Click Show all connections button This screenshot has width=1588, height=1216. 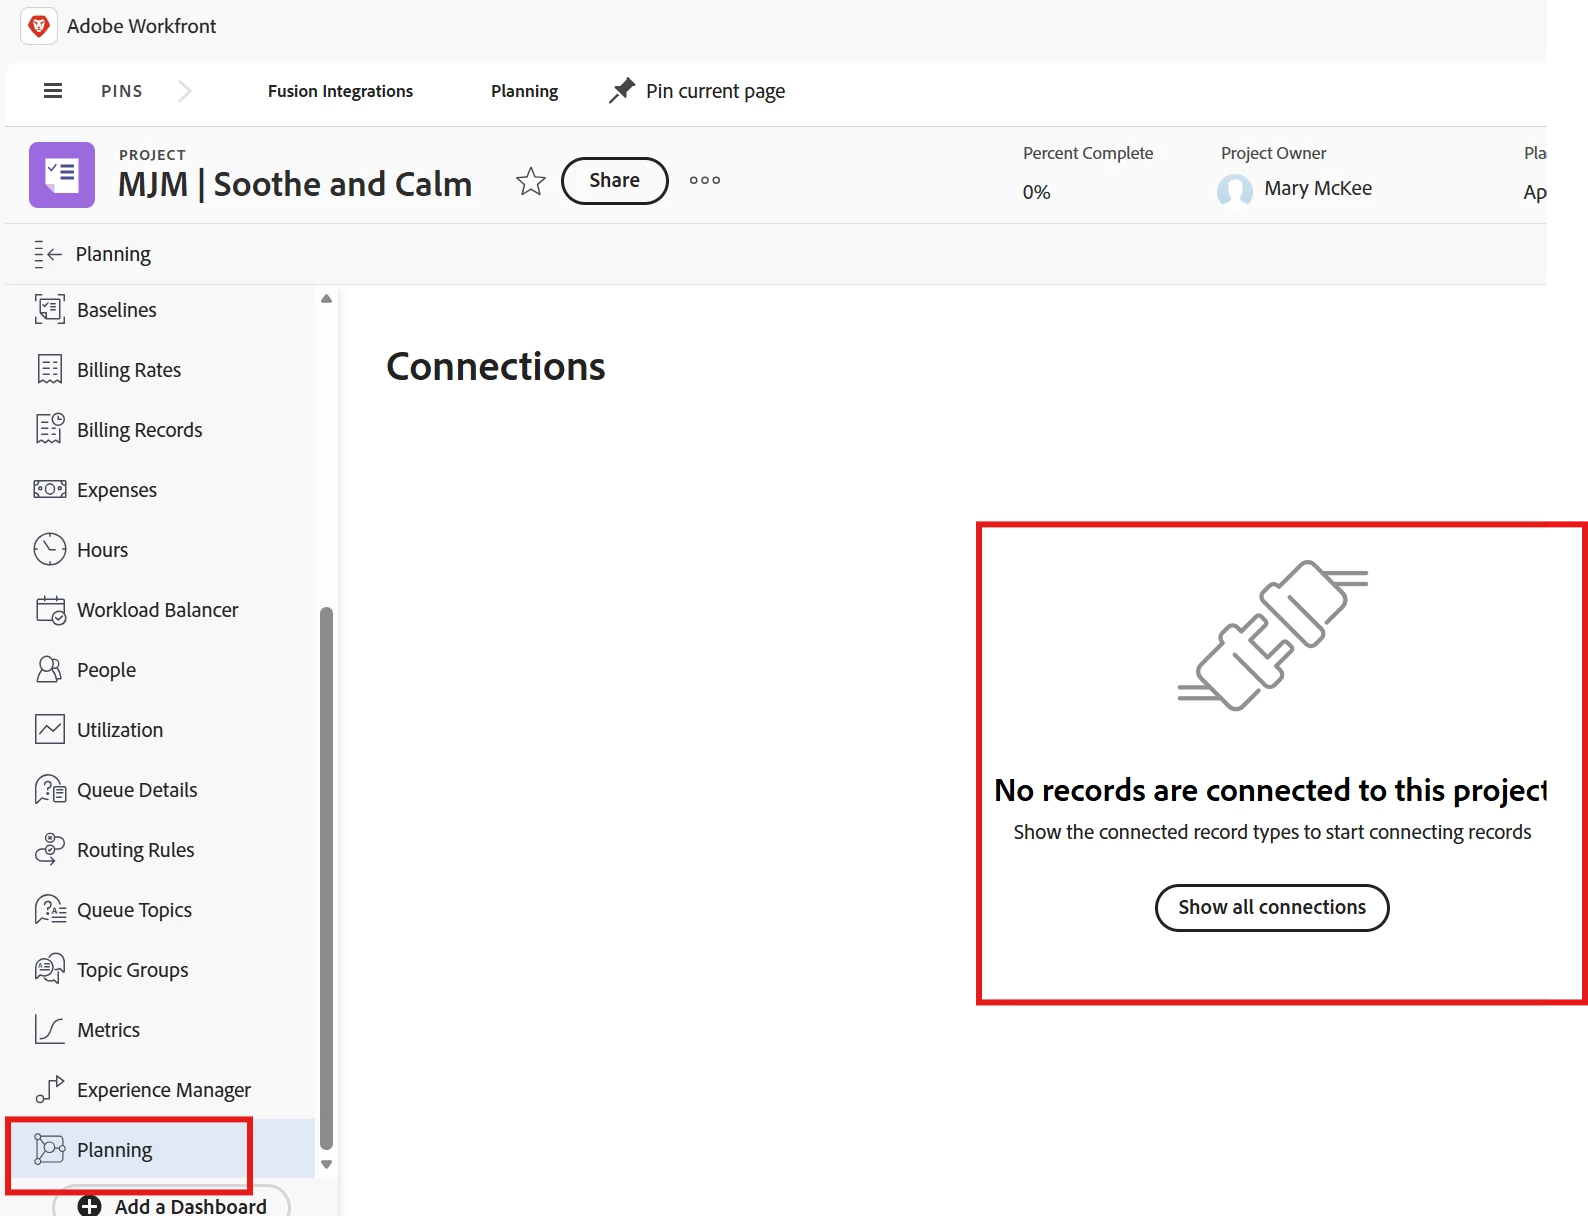pos(1272,907)
